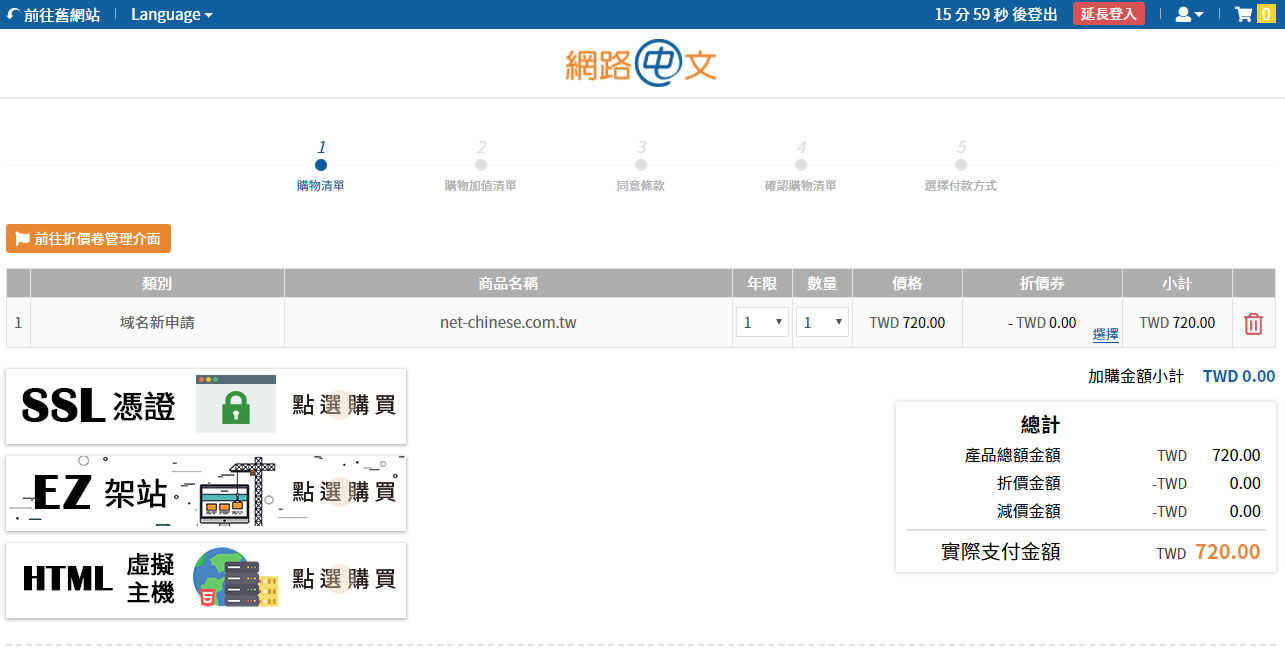Image resolution: width=1285 pixels, height=650 pixels.
Task: Click the 價格 column header
Action: (907, 284)
